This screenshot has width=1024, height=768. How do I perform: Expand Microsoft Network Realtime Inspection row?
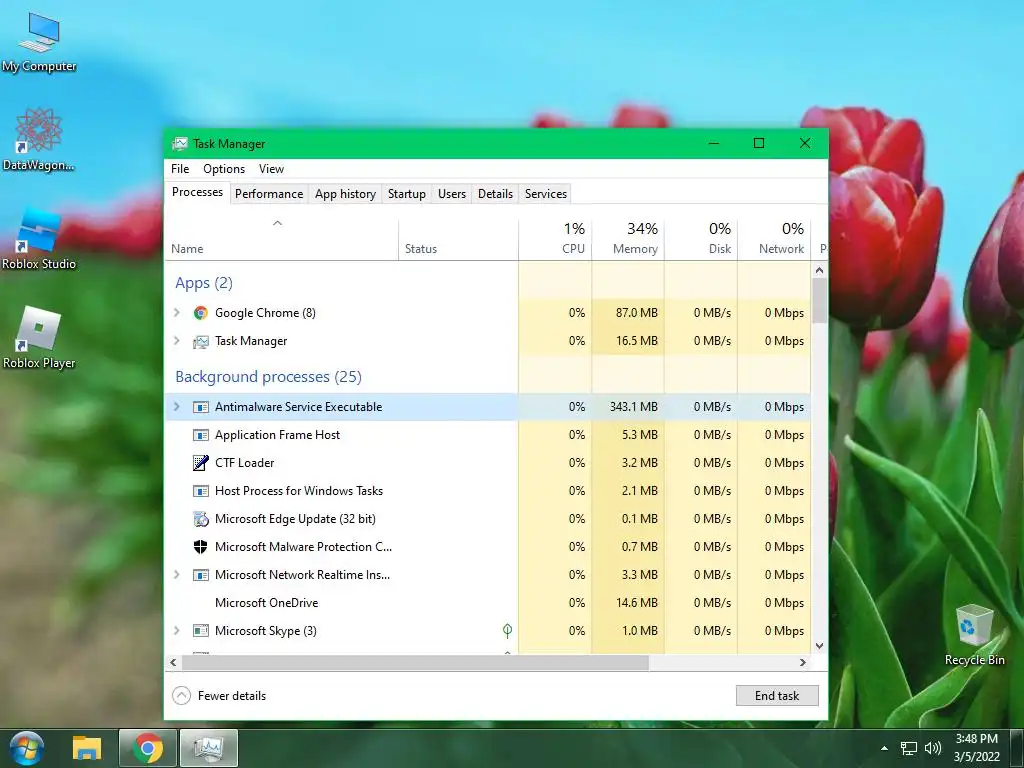(176, 575)
